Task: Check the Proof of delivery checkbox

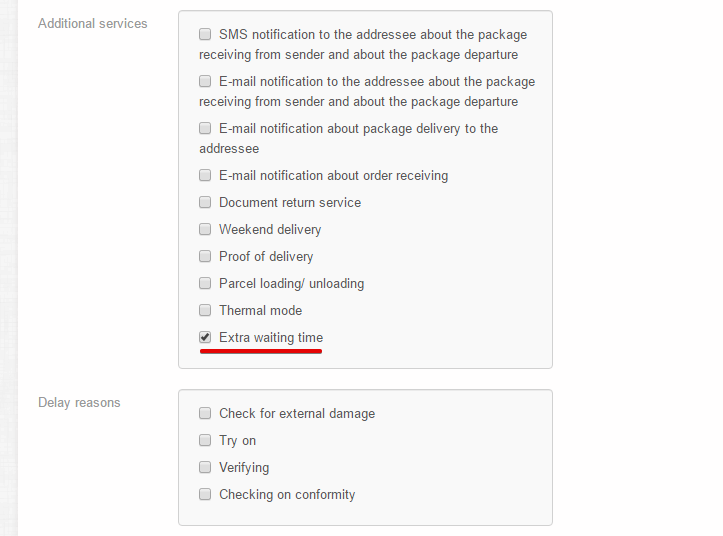Action: 205,256
